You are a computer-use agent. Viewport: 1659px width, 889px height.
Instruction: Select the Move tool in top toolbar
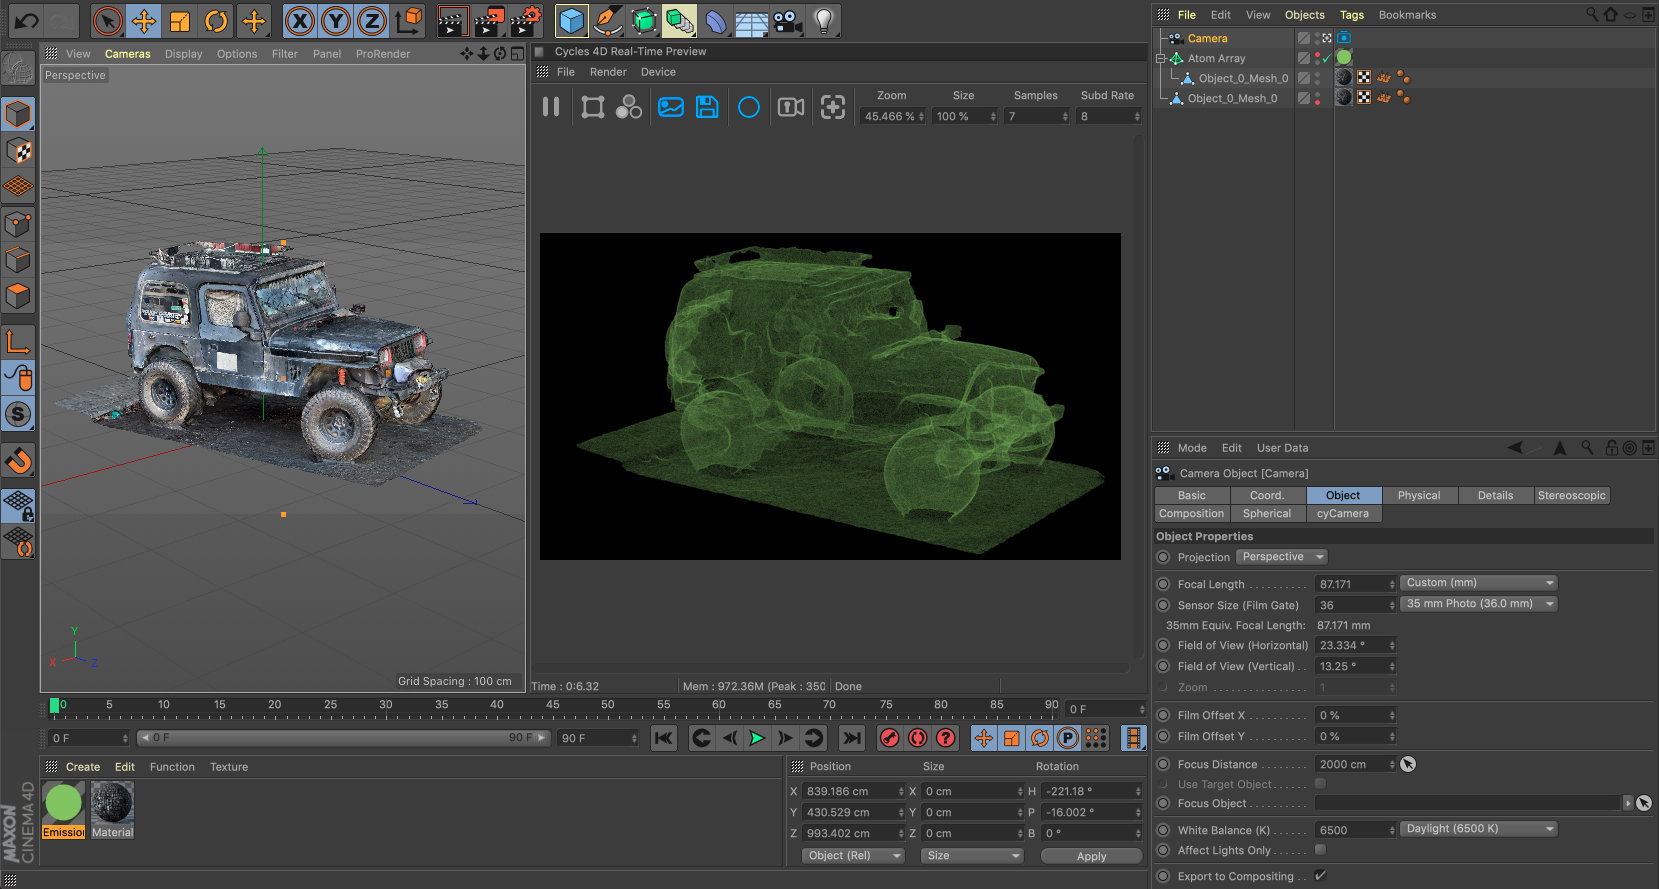[144, 21]
